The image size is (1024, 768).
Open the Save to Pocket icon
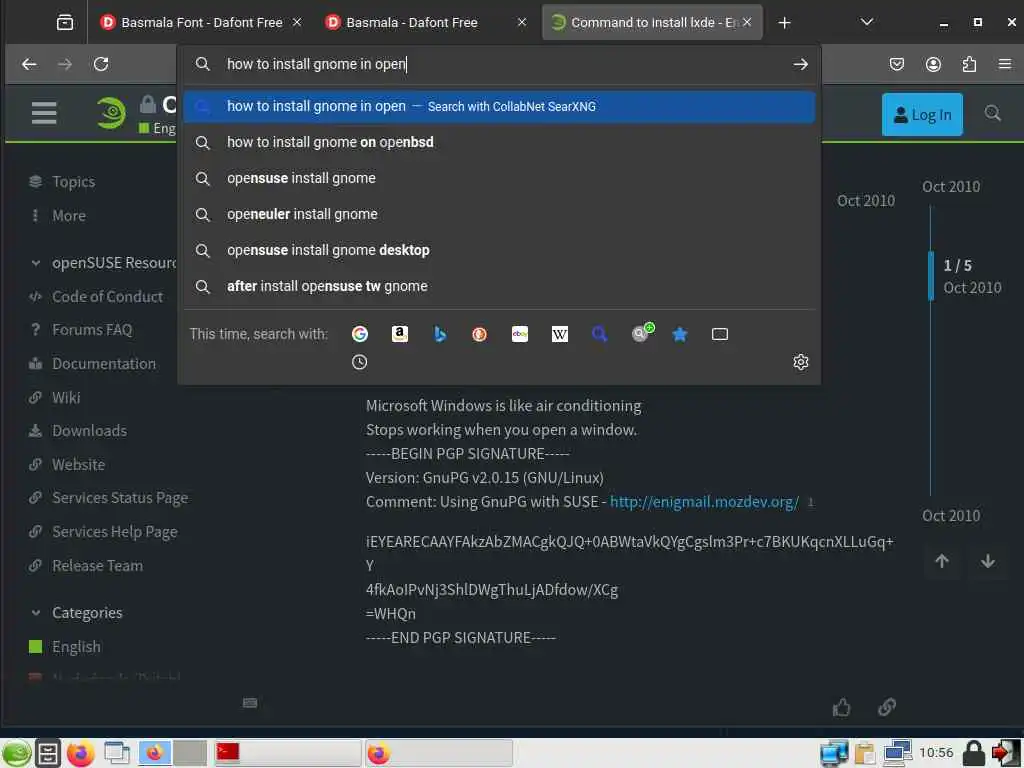pyautogui.click(x=897, y=64)
